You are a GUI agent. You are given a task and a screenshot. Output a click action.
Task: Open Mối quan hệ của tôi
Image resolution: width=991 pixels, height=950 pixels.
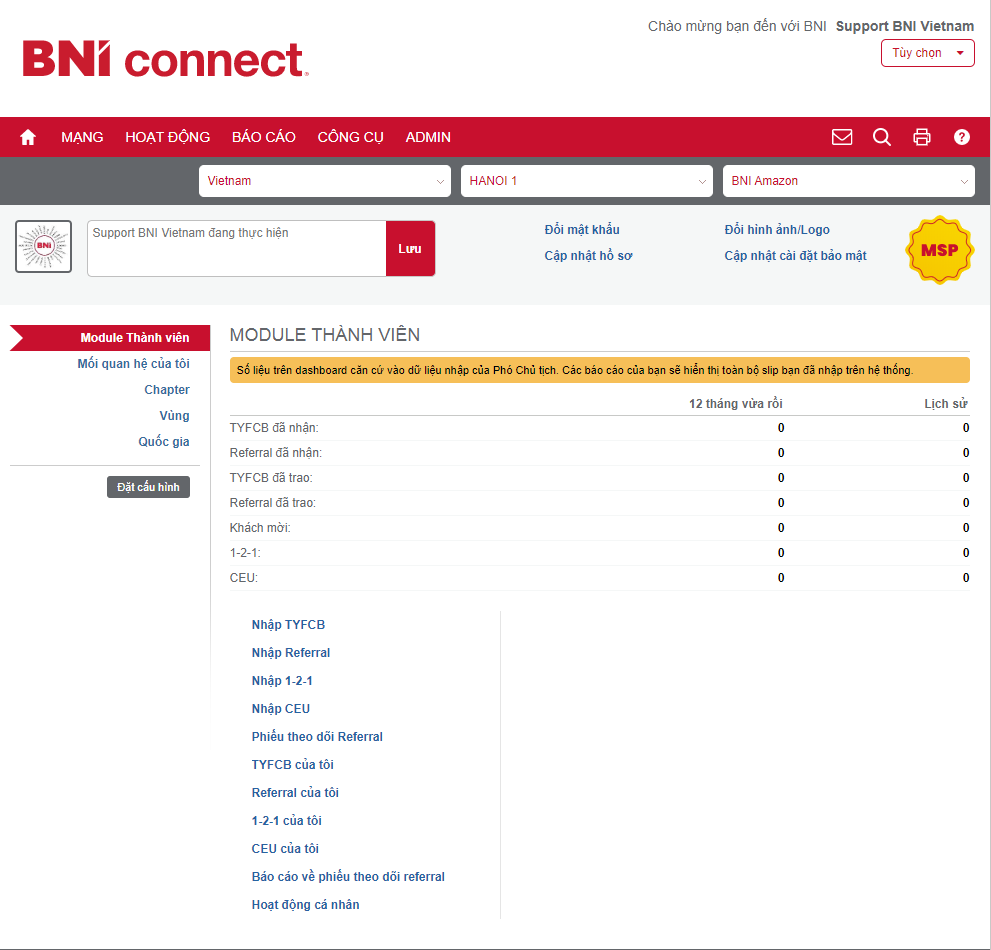click(x=133, y=363)
